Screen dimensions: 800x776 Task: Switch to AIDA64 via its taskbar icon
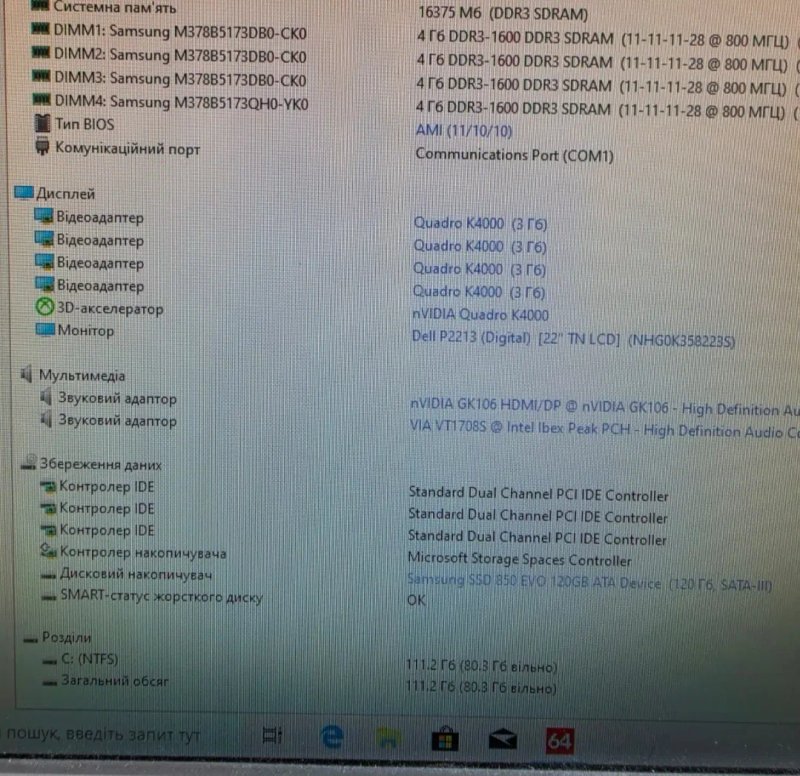point(560,741)
